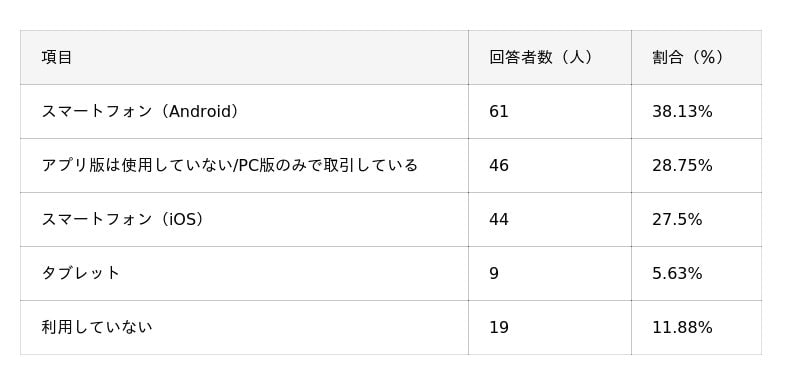Select the cell with value 44
This screenshot has width=800, height=385.
pyautogui.click(x=498, y=219)
